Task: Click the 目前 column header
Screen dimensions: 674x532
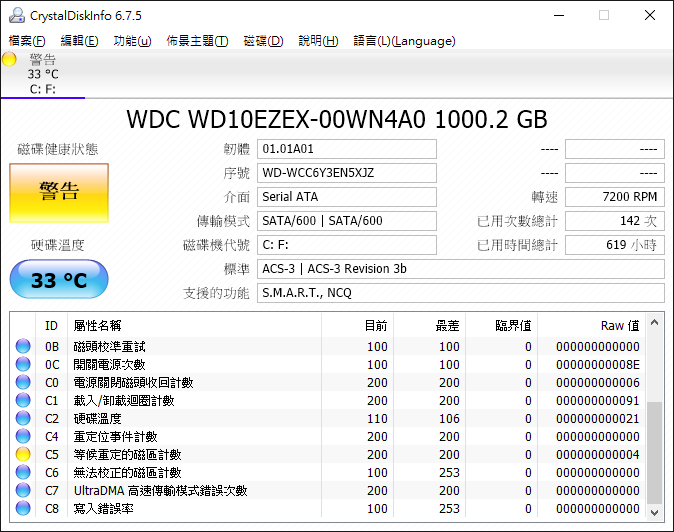Action: coord(357,326)
